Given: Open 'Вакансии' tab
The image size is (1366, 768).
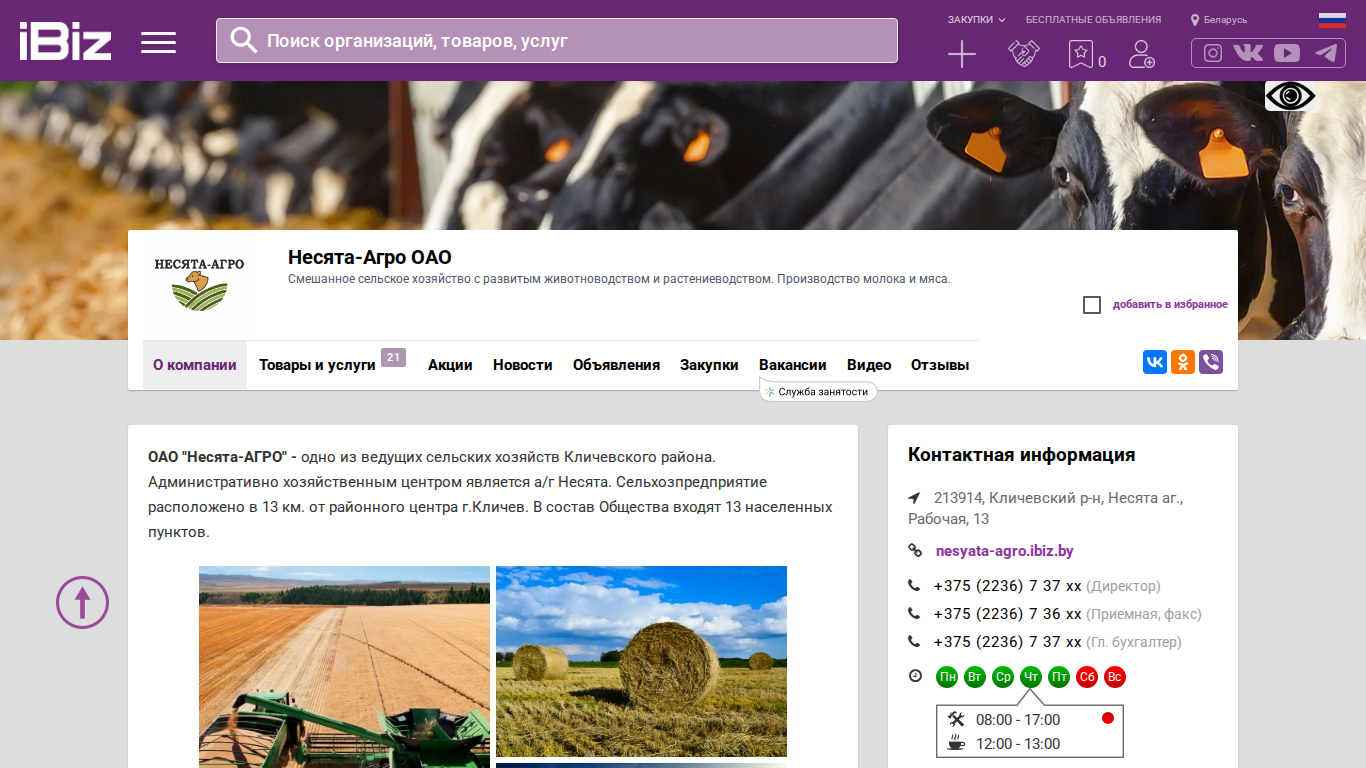Looking at the screenshot, I should pyautogui.click(x=793, y=365).
